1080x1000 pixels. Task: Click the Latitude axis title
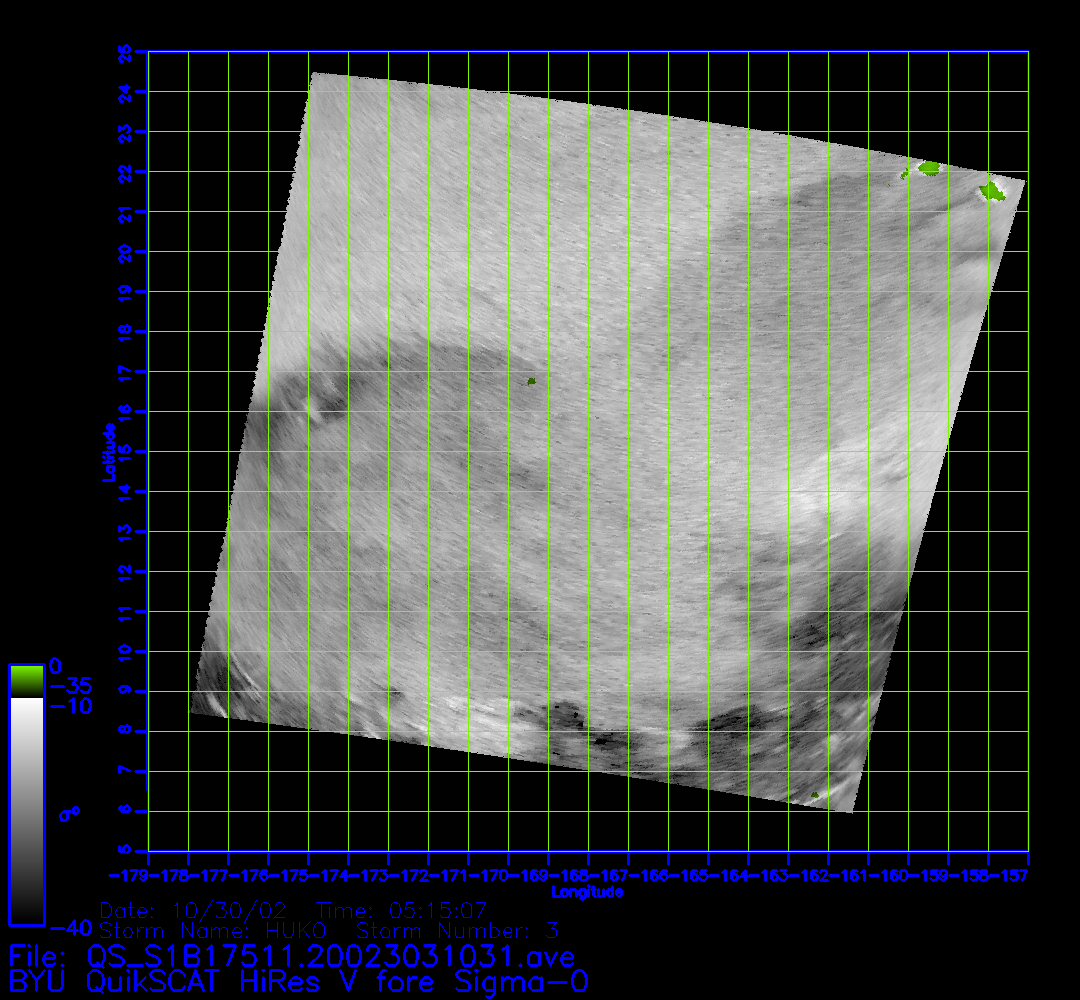[x=108, y=451]
